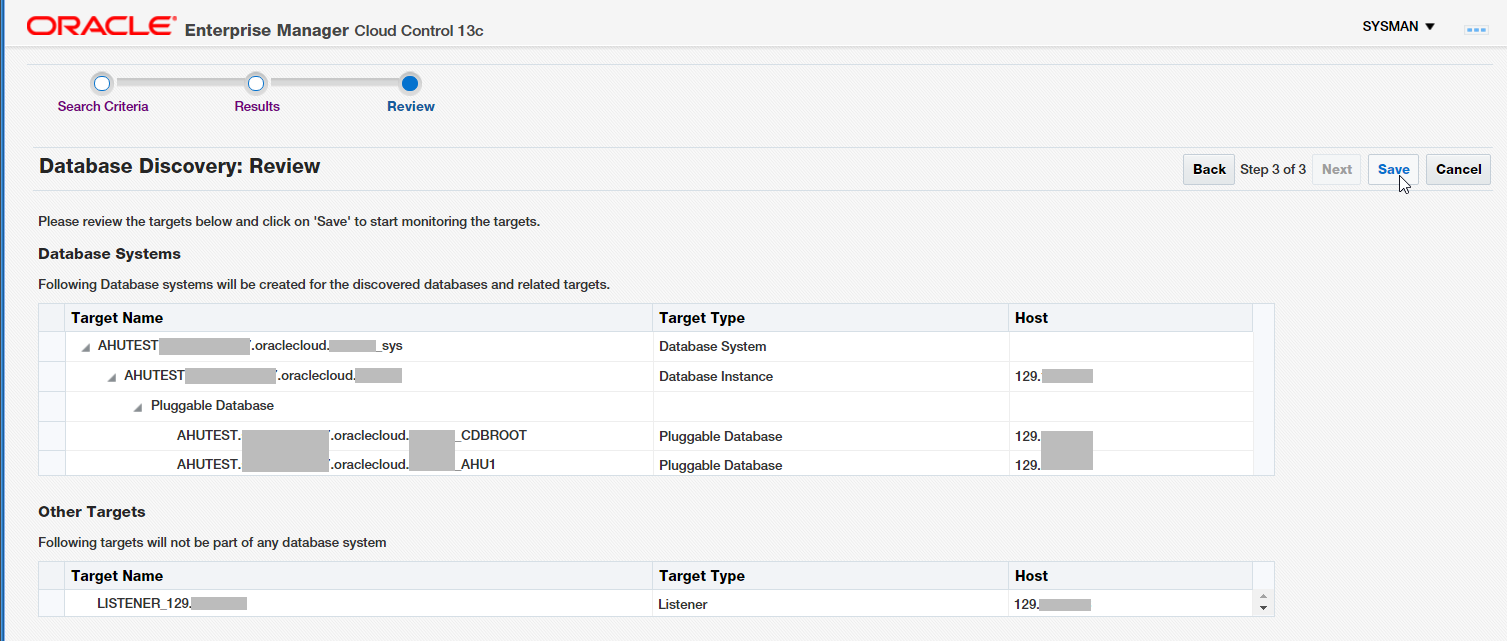The width and height of the screenshot is (1507, 641).
Task: Click the 'Enterprise Manager' product title
Action: point(267,30)
